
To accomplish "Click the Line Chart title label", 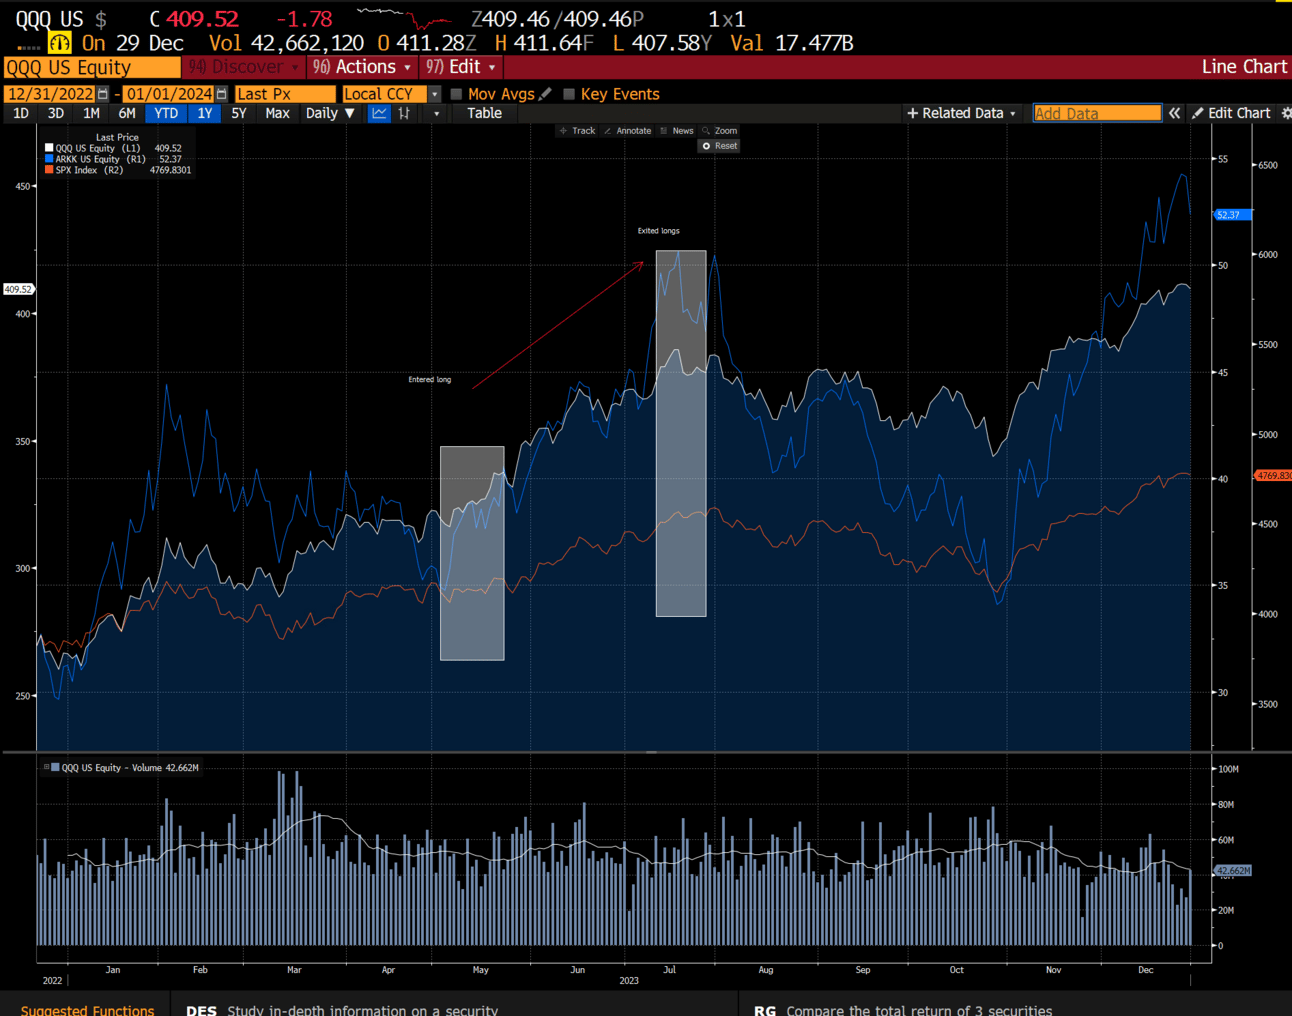I will 1244,67.
